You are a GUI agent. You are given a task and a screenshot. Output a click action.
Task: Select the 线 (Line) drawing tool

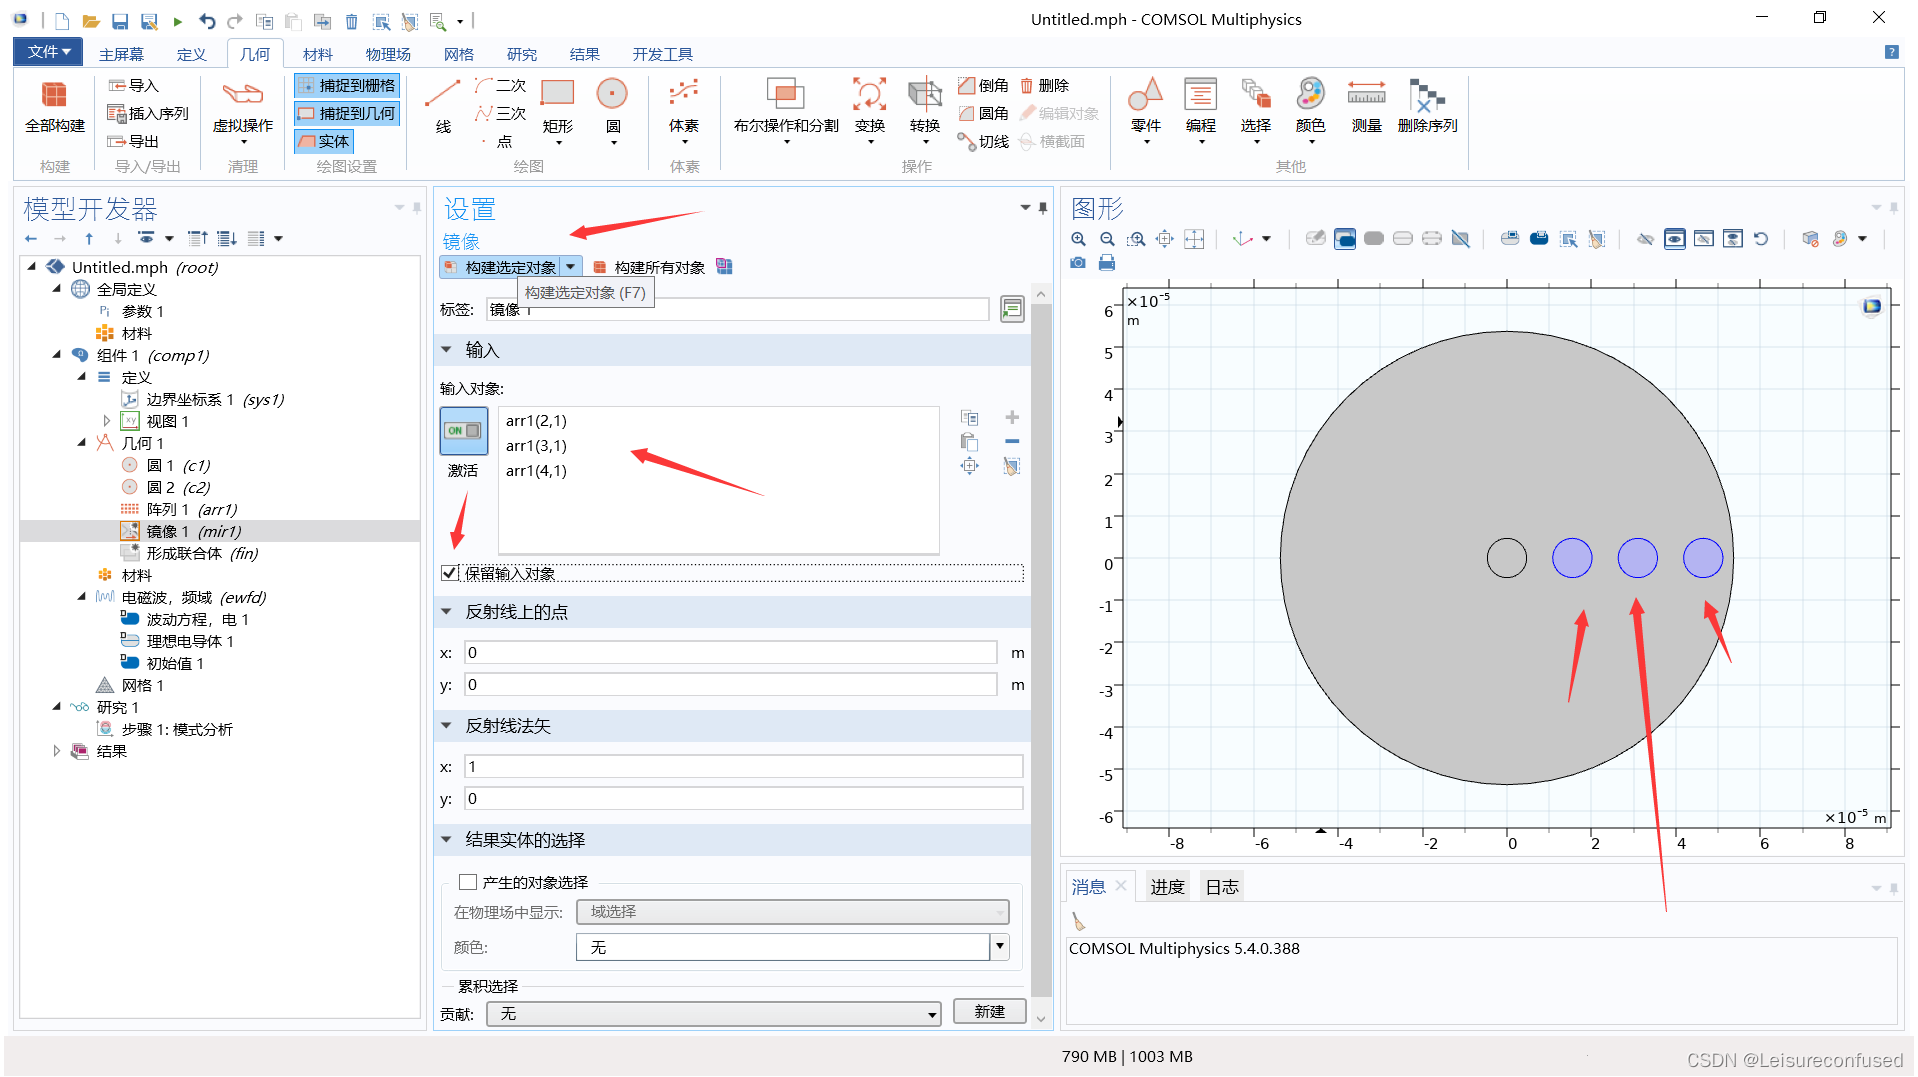point(443,107)
